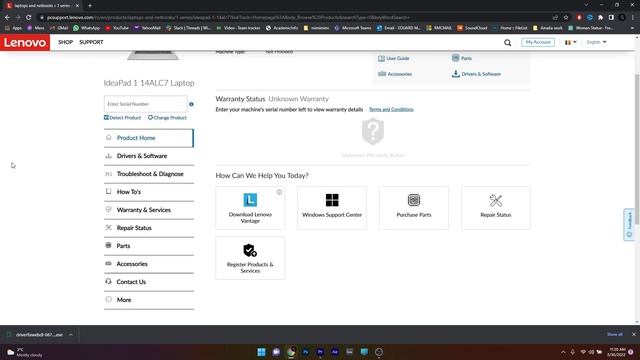Click the address bar URL
The image size is (640, 360).
point(229,18)
